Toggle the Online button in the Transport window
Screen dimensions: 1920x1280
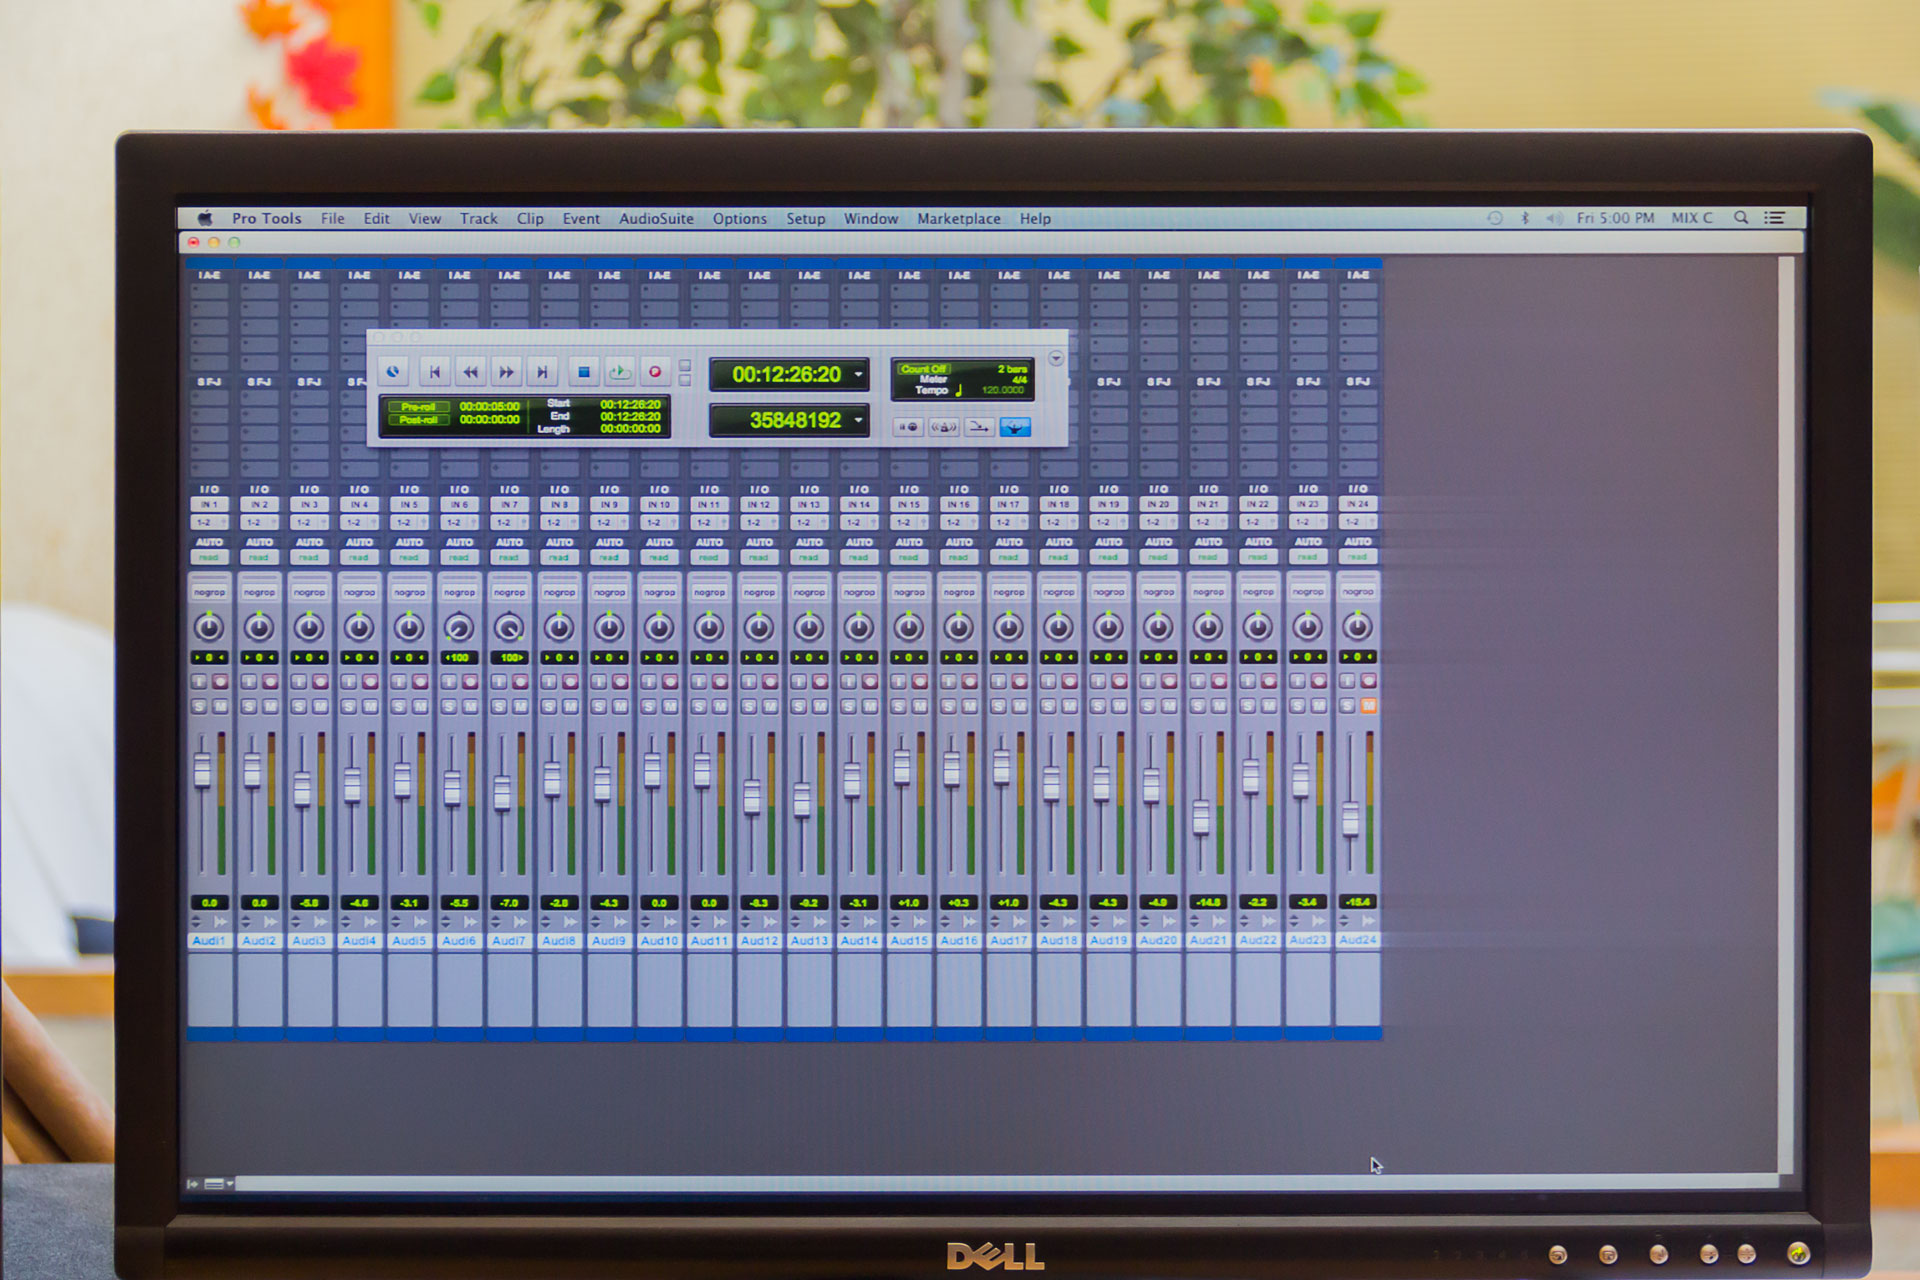[x=394, y=372]
